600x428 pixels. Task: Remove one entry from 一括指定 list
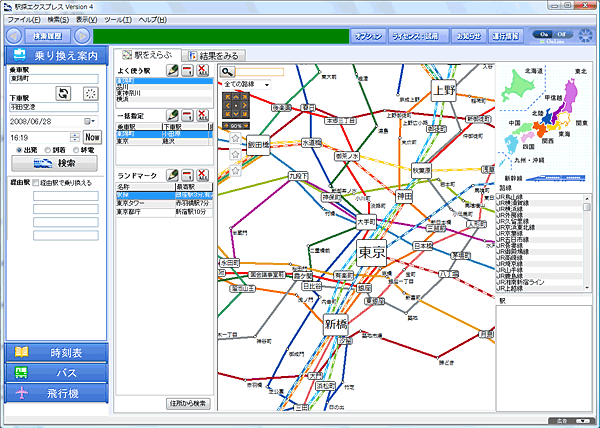click(187, 115)
